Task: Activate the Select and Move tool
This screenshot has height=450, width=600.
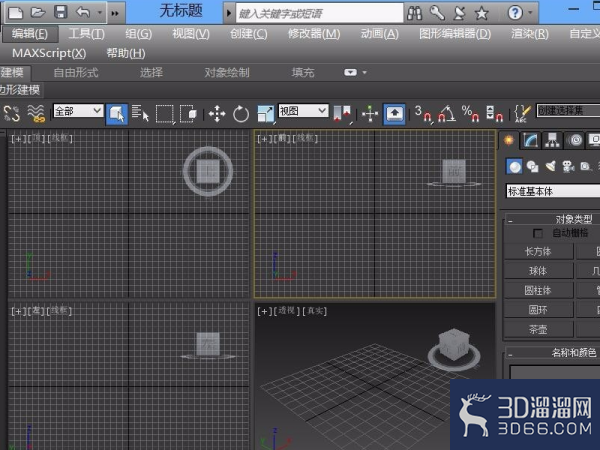Action: pyautogui.click(x=217, y=114)
